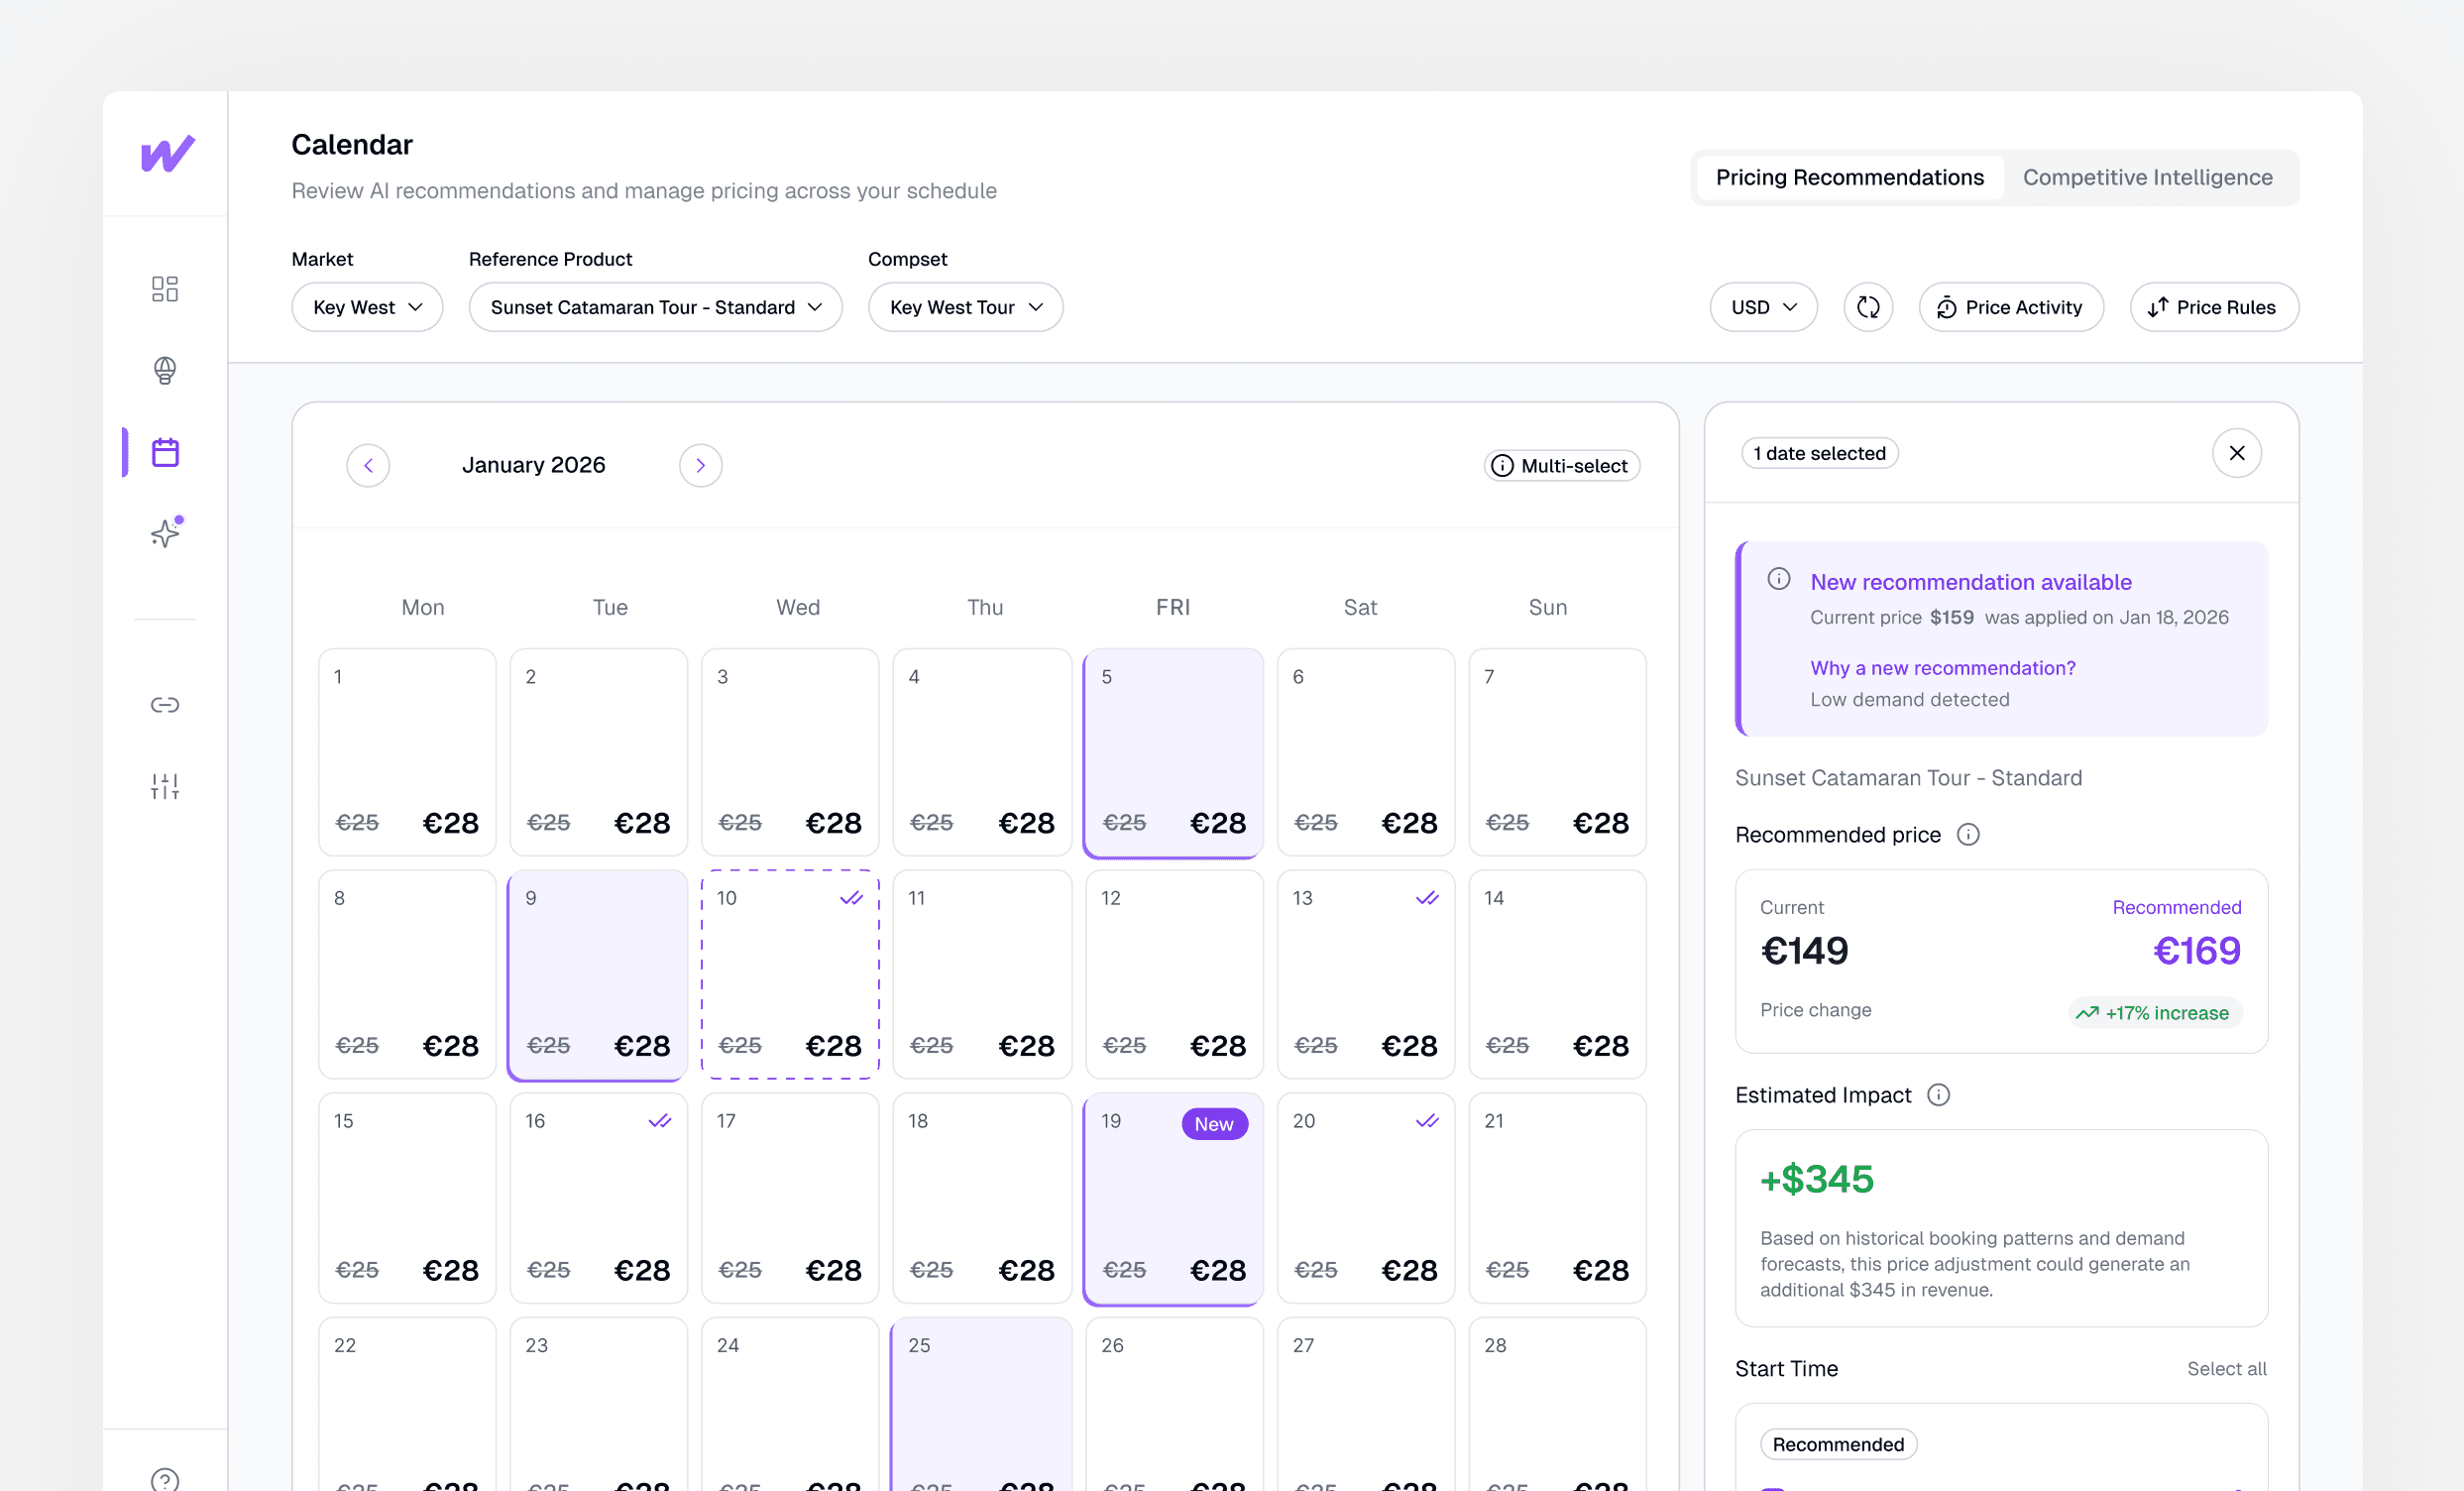Click 'Sunset Catamaran Tour - Standard' panel title

[x=1908, y=778]
